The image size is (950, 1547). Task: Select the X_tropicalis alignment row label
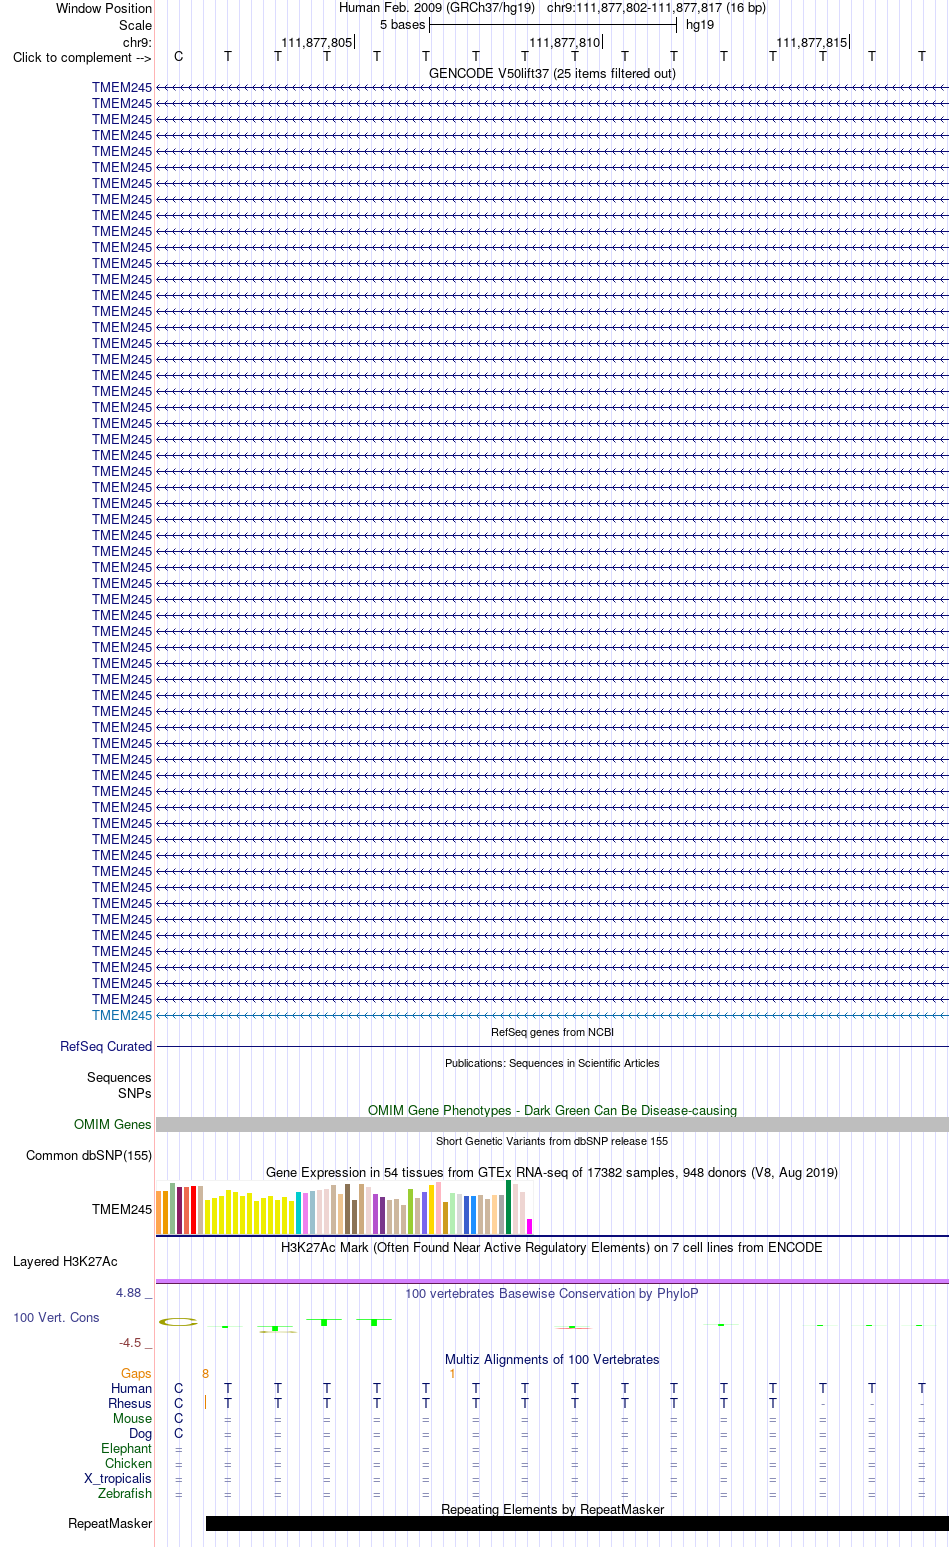[x=118, y=1478]
